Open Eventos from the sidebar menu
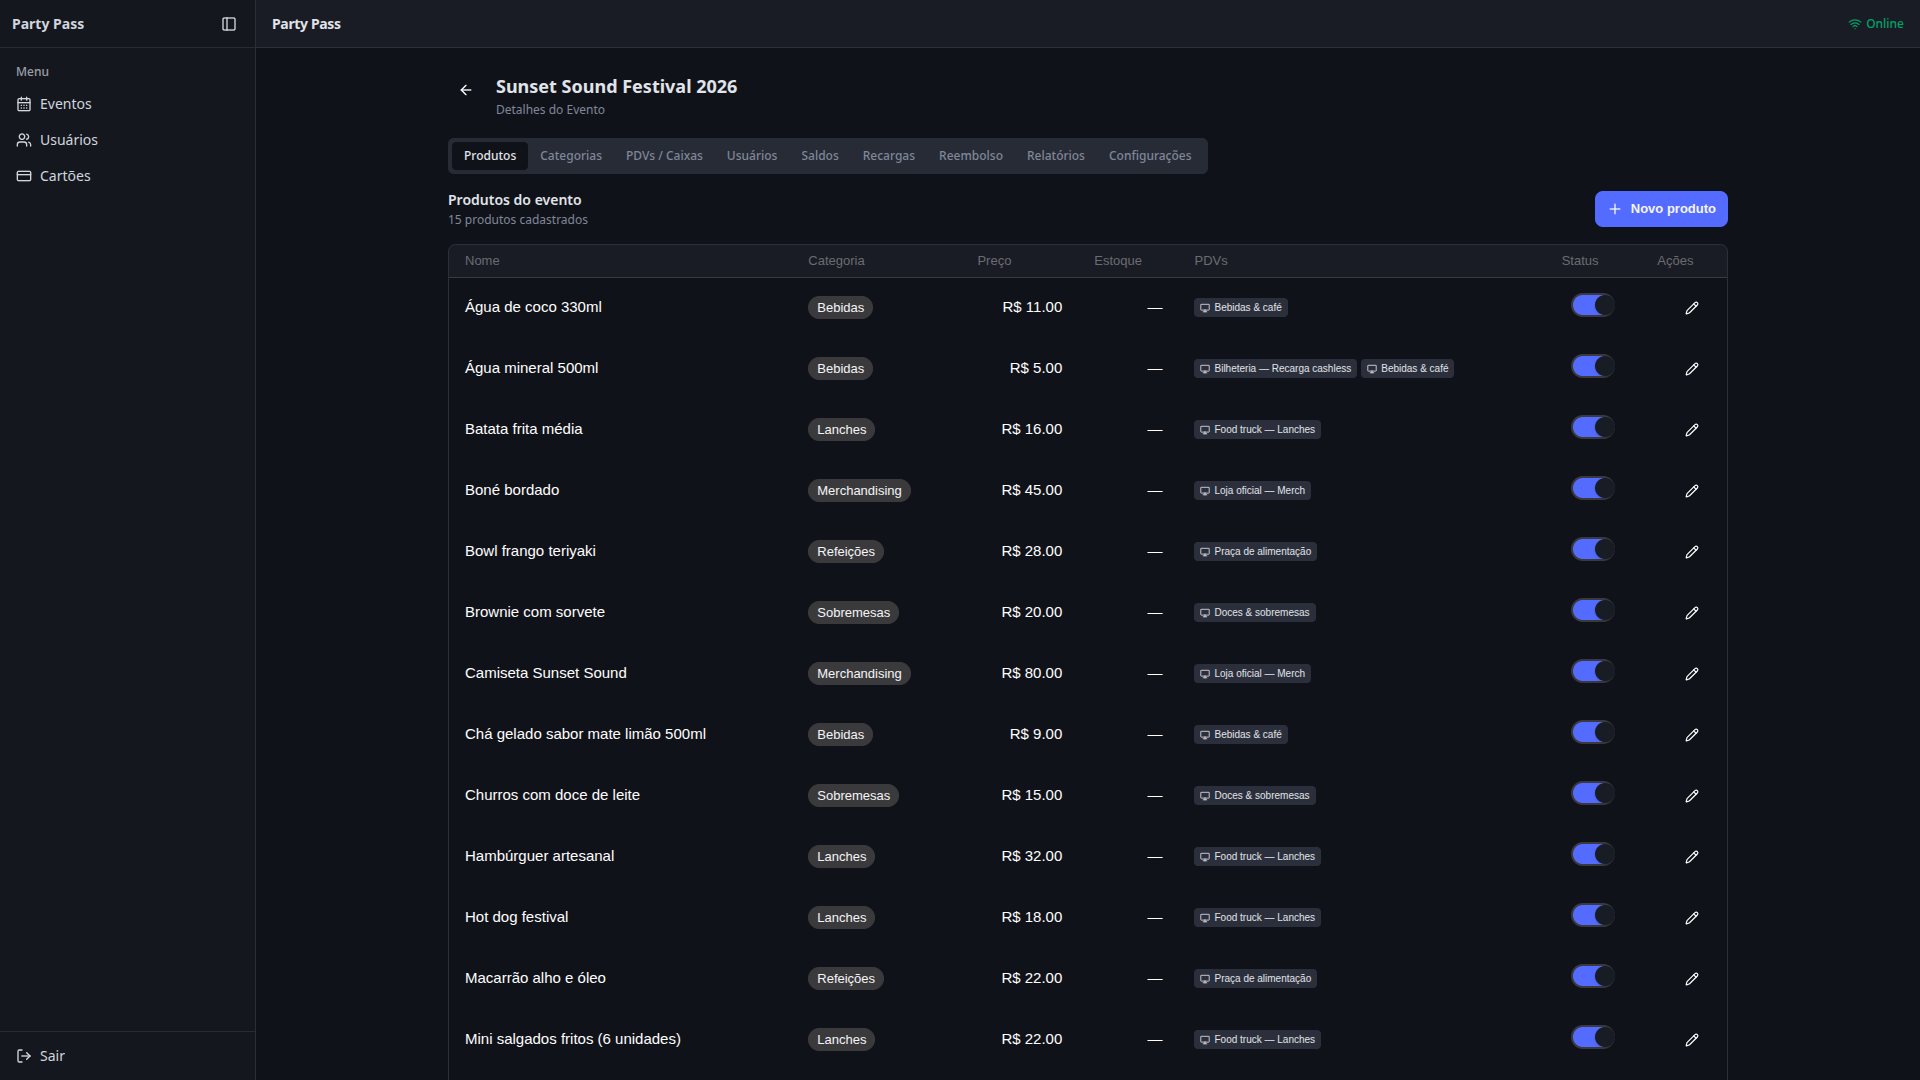The image size is (1920, 1080). (x=65, y=104)
